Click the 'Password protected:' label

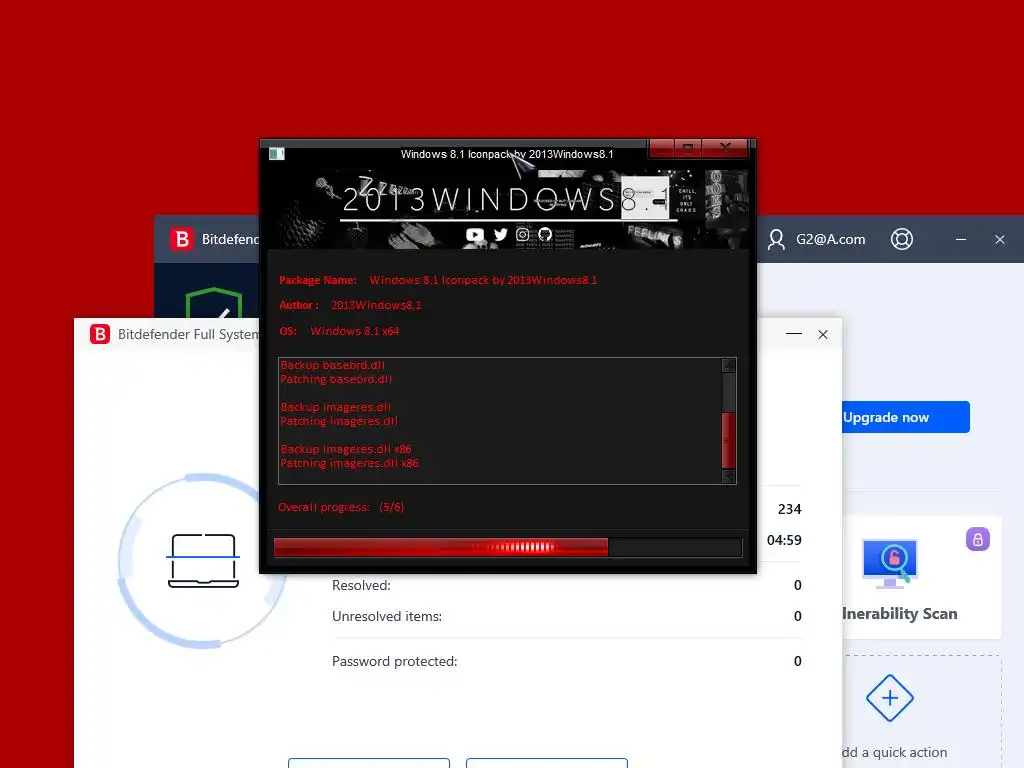click(394, 661)
